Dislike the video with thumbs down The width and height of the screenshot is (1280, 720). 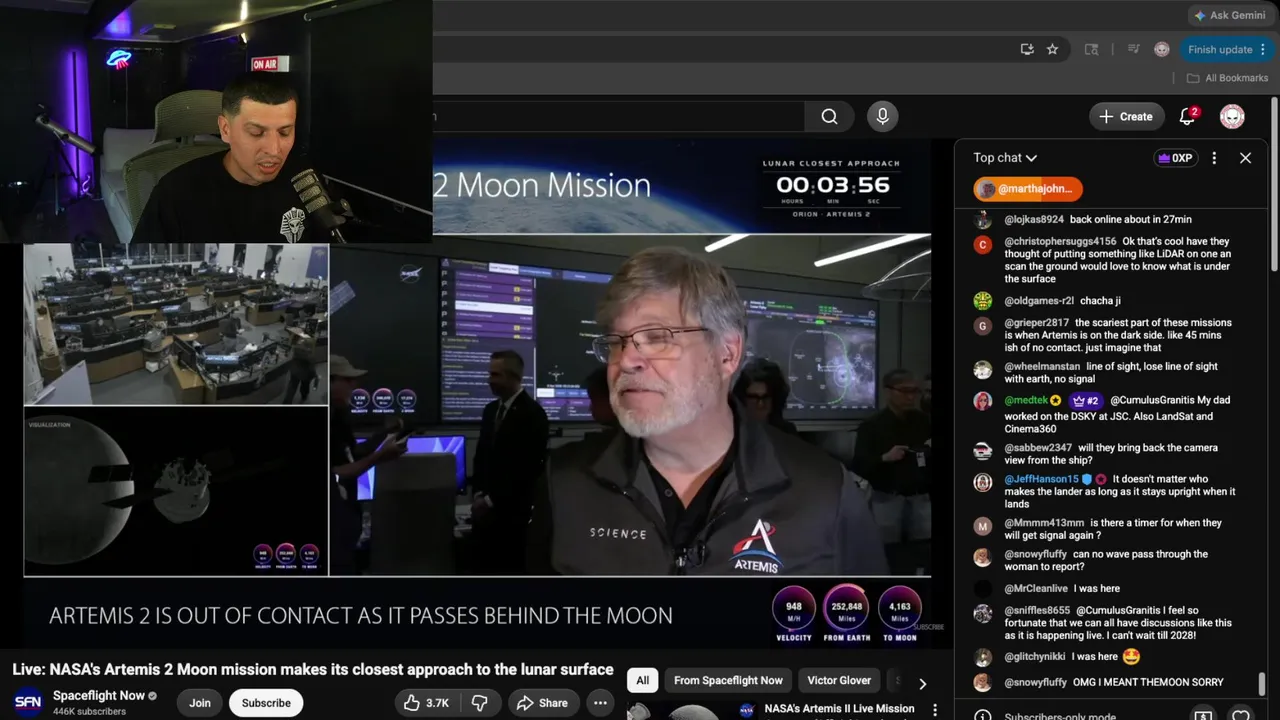pyautogui.click(x=479, y=703)
